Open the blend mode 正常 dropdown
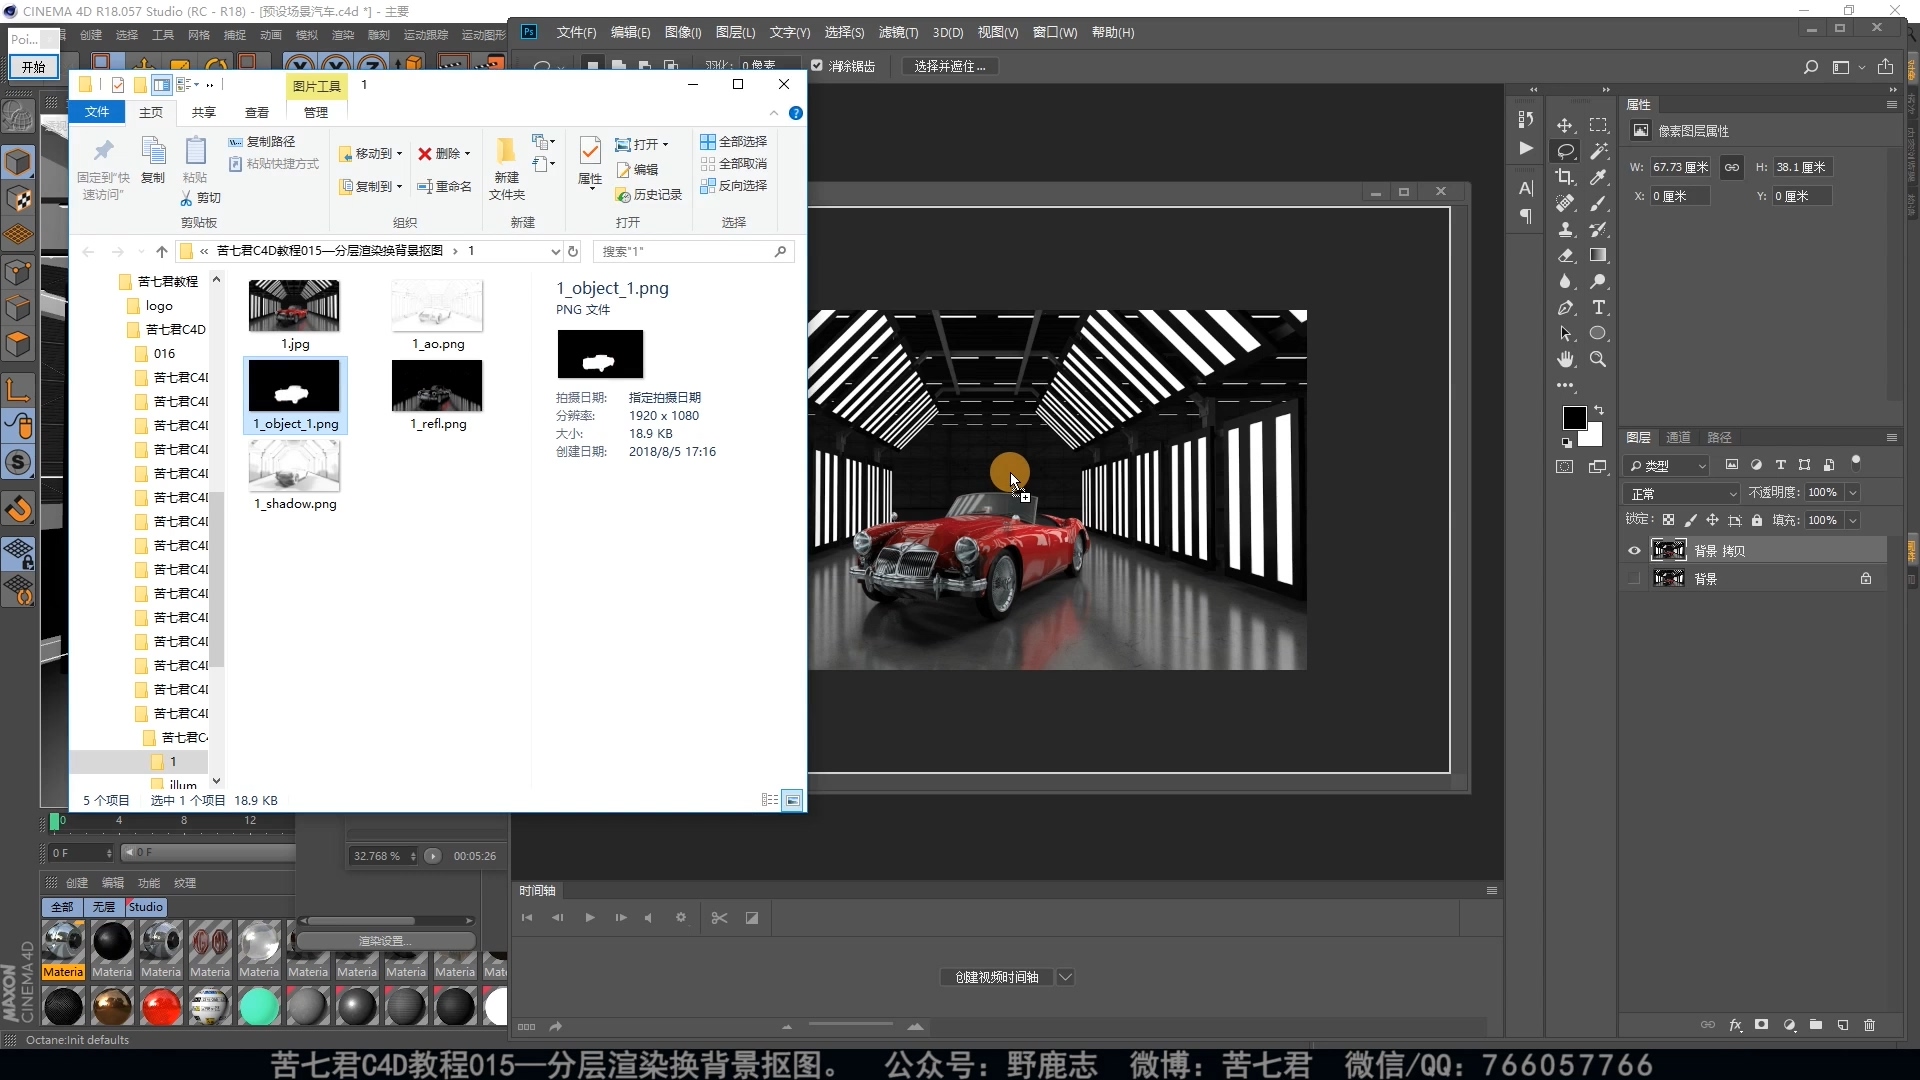 (x=1682, y=494)
